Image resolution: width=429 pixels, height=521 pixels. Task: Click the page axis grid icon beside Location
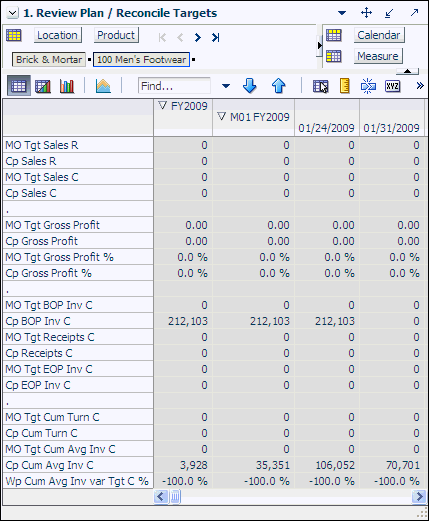(x=14, y=35)
